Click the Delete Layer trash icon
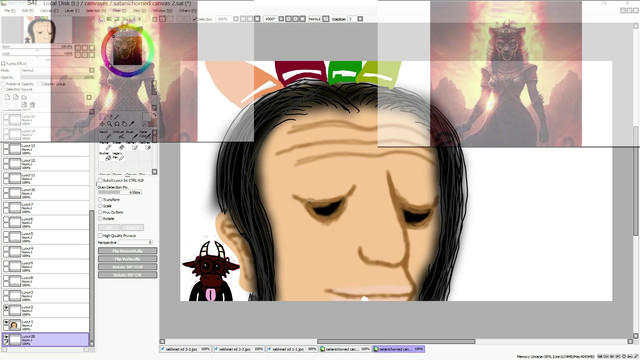 click(x=33, y=105)
